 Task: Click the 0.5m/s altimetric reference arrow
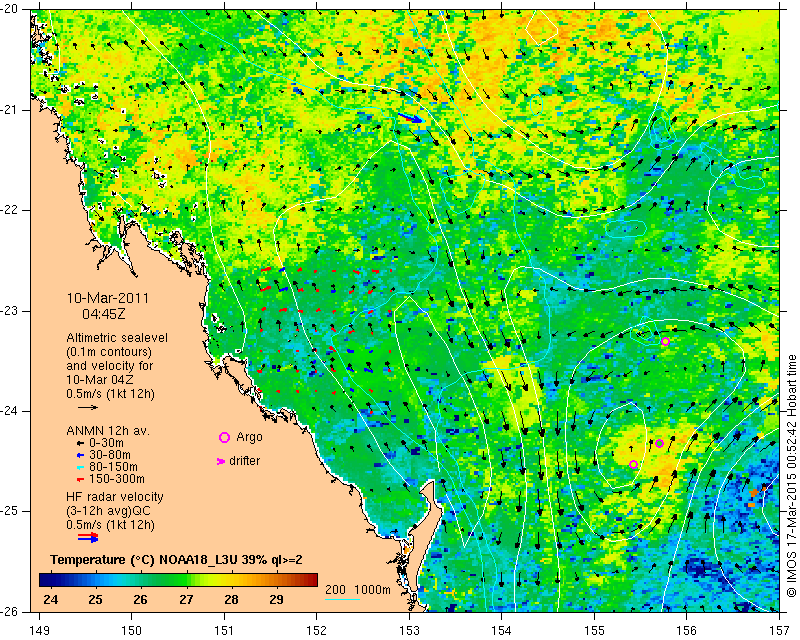pyautogui.click(x=88, y=407)
